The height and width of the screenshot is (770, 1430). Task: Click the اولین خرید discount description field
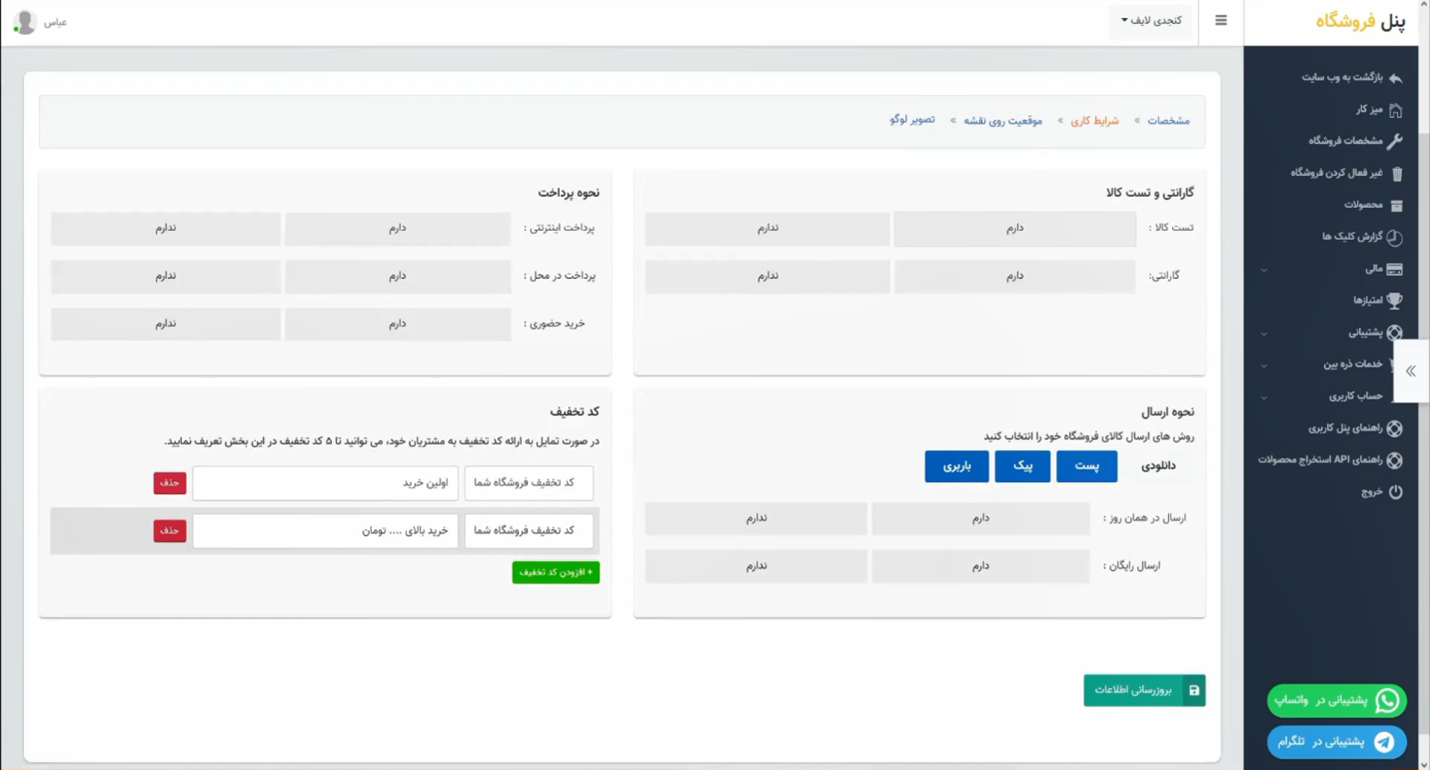[x=325, y=483]
